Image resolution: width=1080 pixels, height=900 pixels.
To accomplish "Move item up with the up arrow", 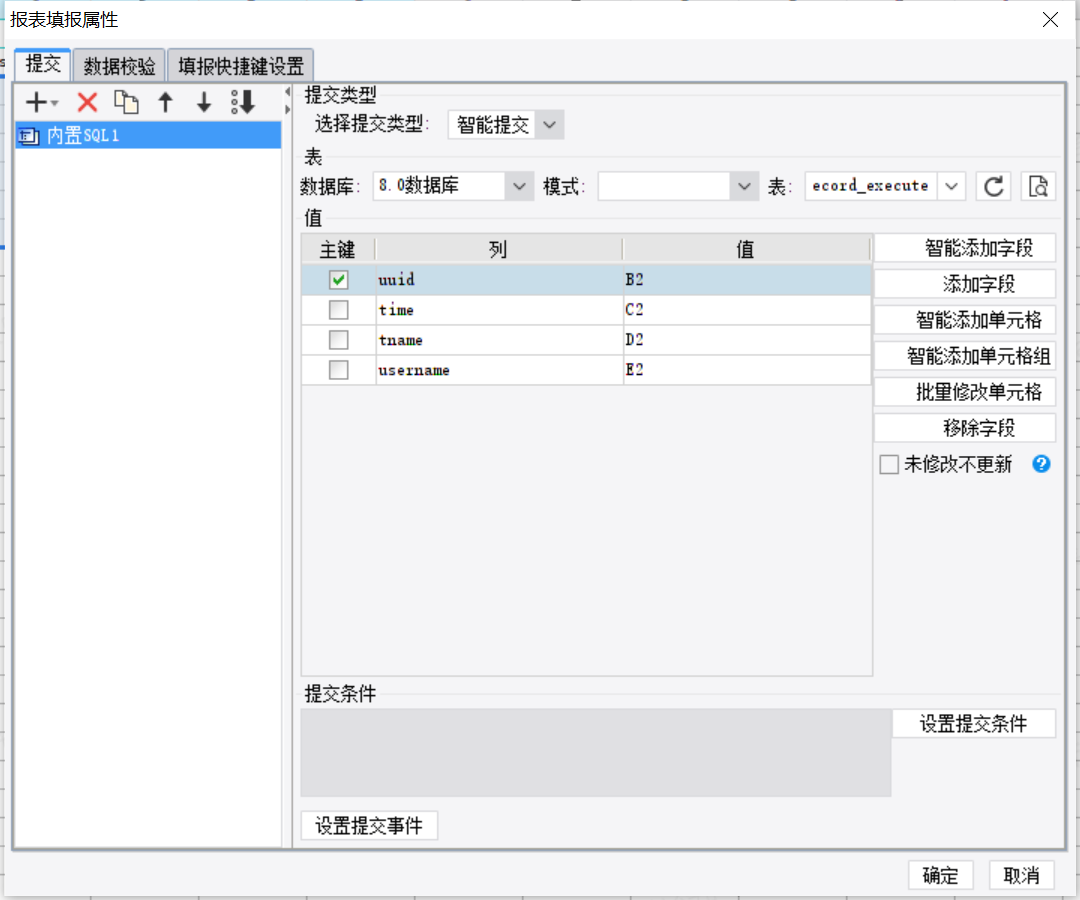I will point(165,102).
